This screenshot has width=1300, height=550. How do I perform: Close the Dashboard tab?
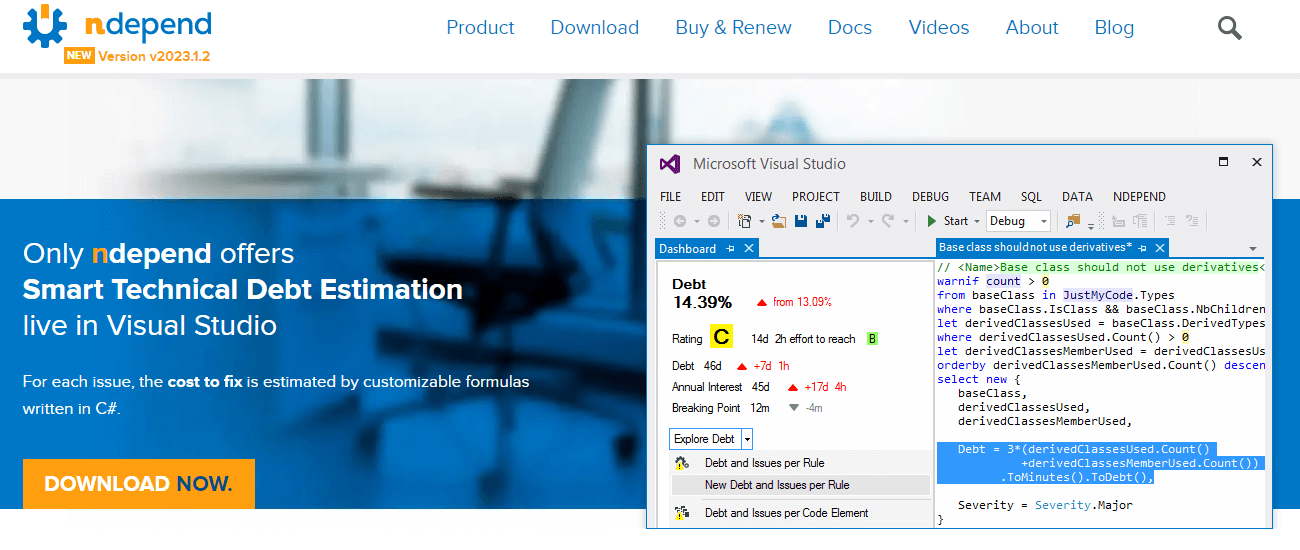tap(749, 249)
